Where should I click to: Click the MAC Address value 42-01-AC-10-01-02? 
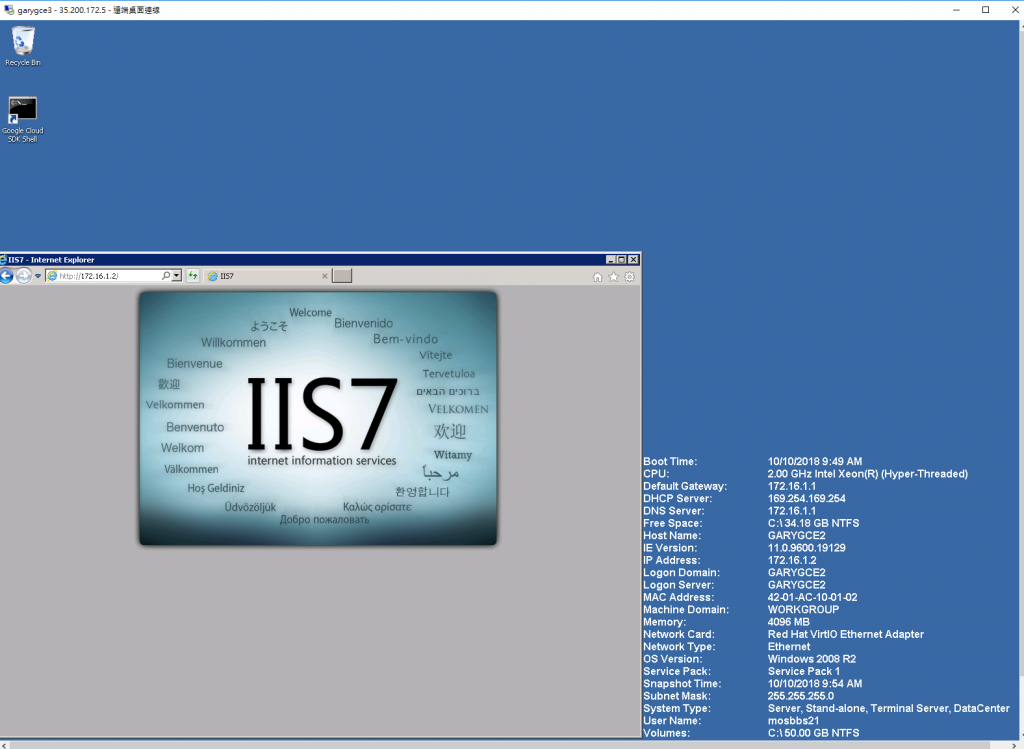pos(812,598)
